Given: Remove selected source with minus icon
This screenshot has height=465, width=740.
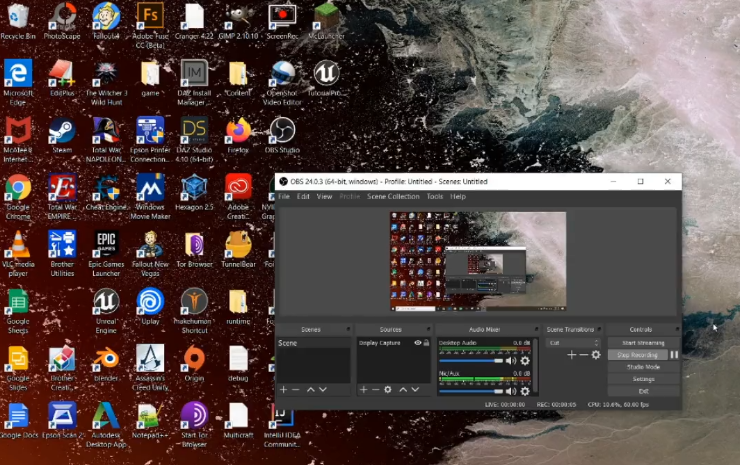Looking at the screenshot, I should 374,389.
